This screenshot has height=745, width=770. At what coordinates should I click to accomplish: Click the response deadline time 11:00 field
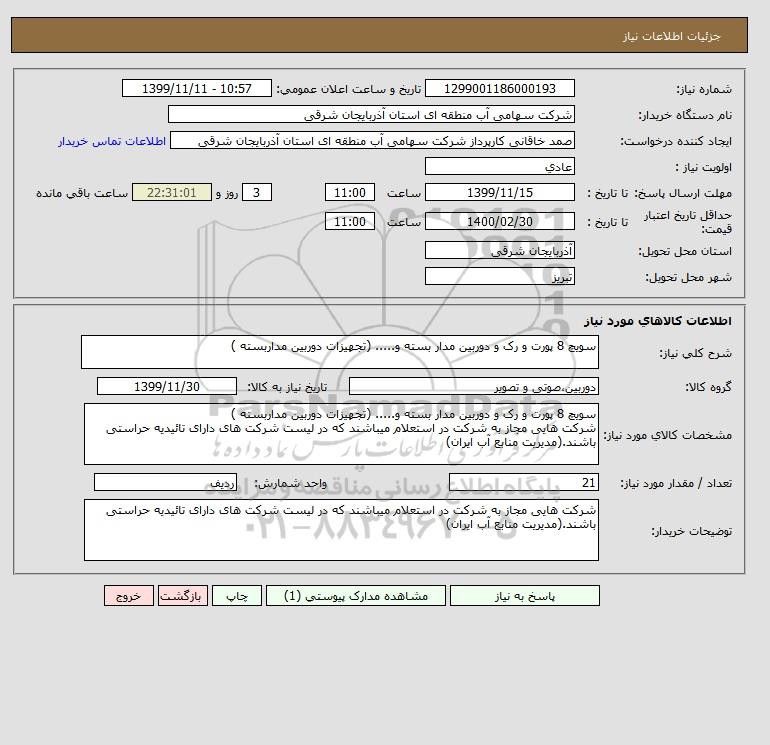(x=350, y=193)
